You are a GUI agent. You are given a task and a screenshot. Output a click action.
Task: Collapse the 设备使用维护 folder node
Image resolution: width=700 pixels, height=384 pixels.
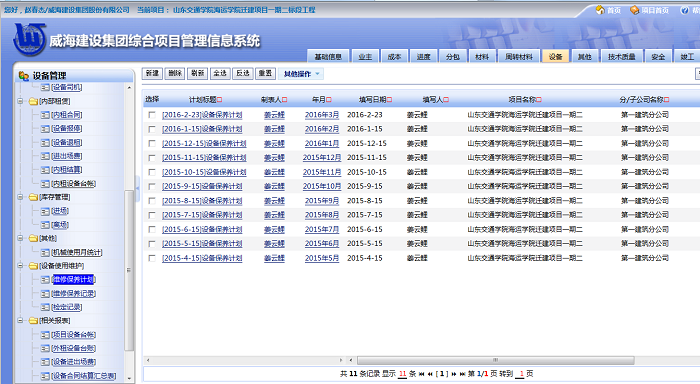(x=20, y=266)
